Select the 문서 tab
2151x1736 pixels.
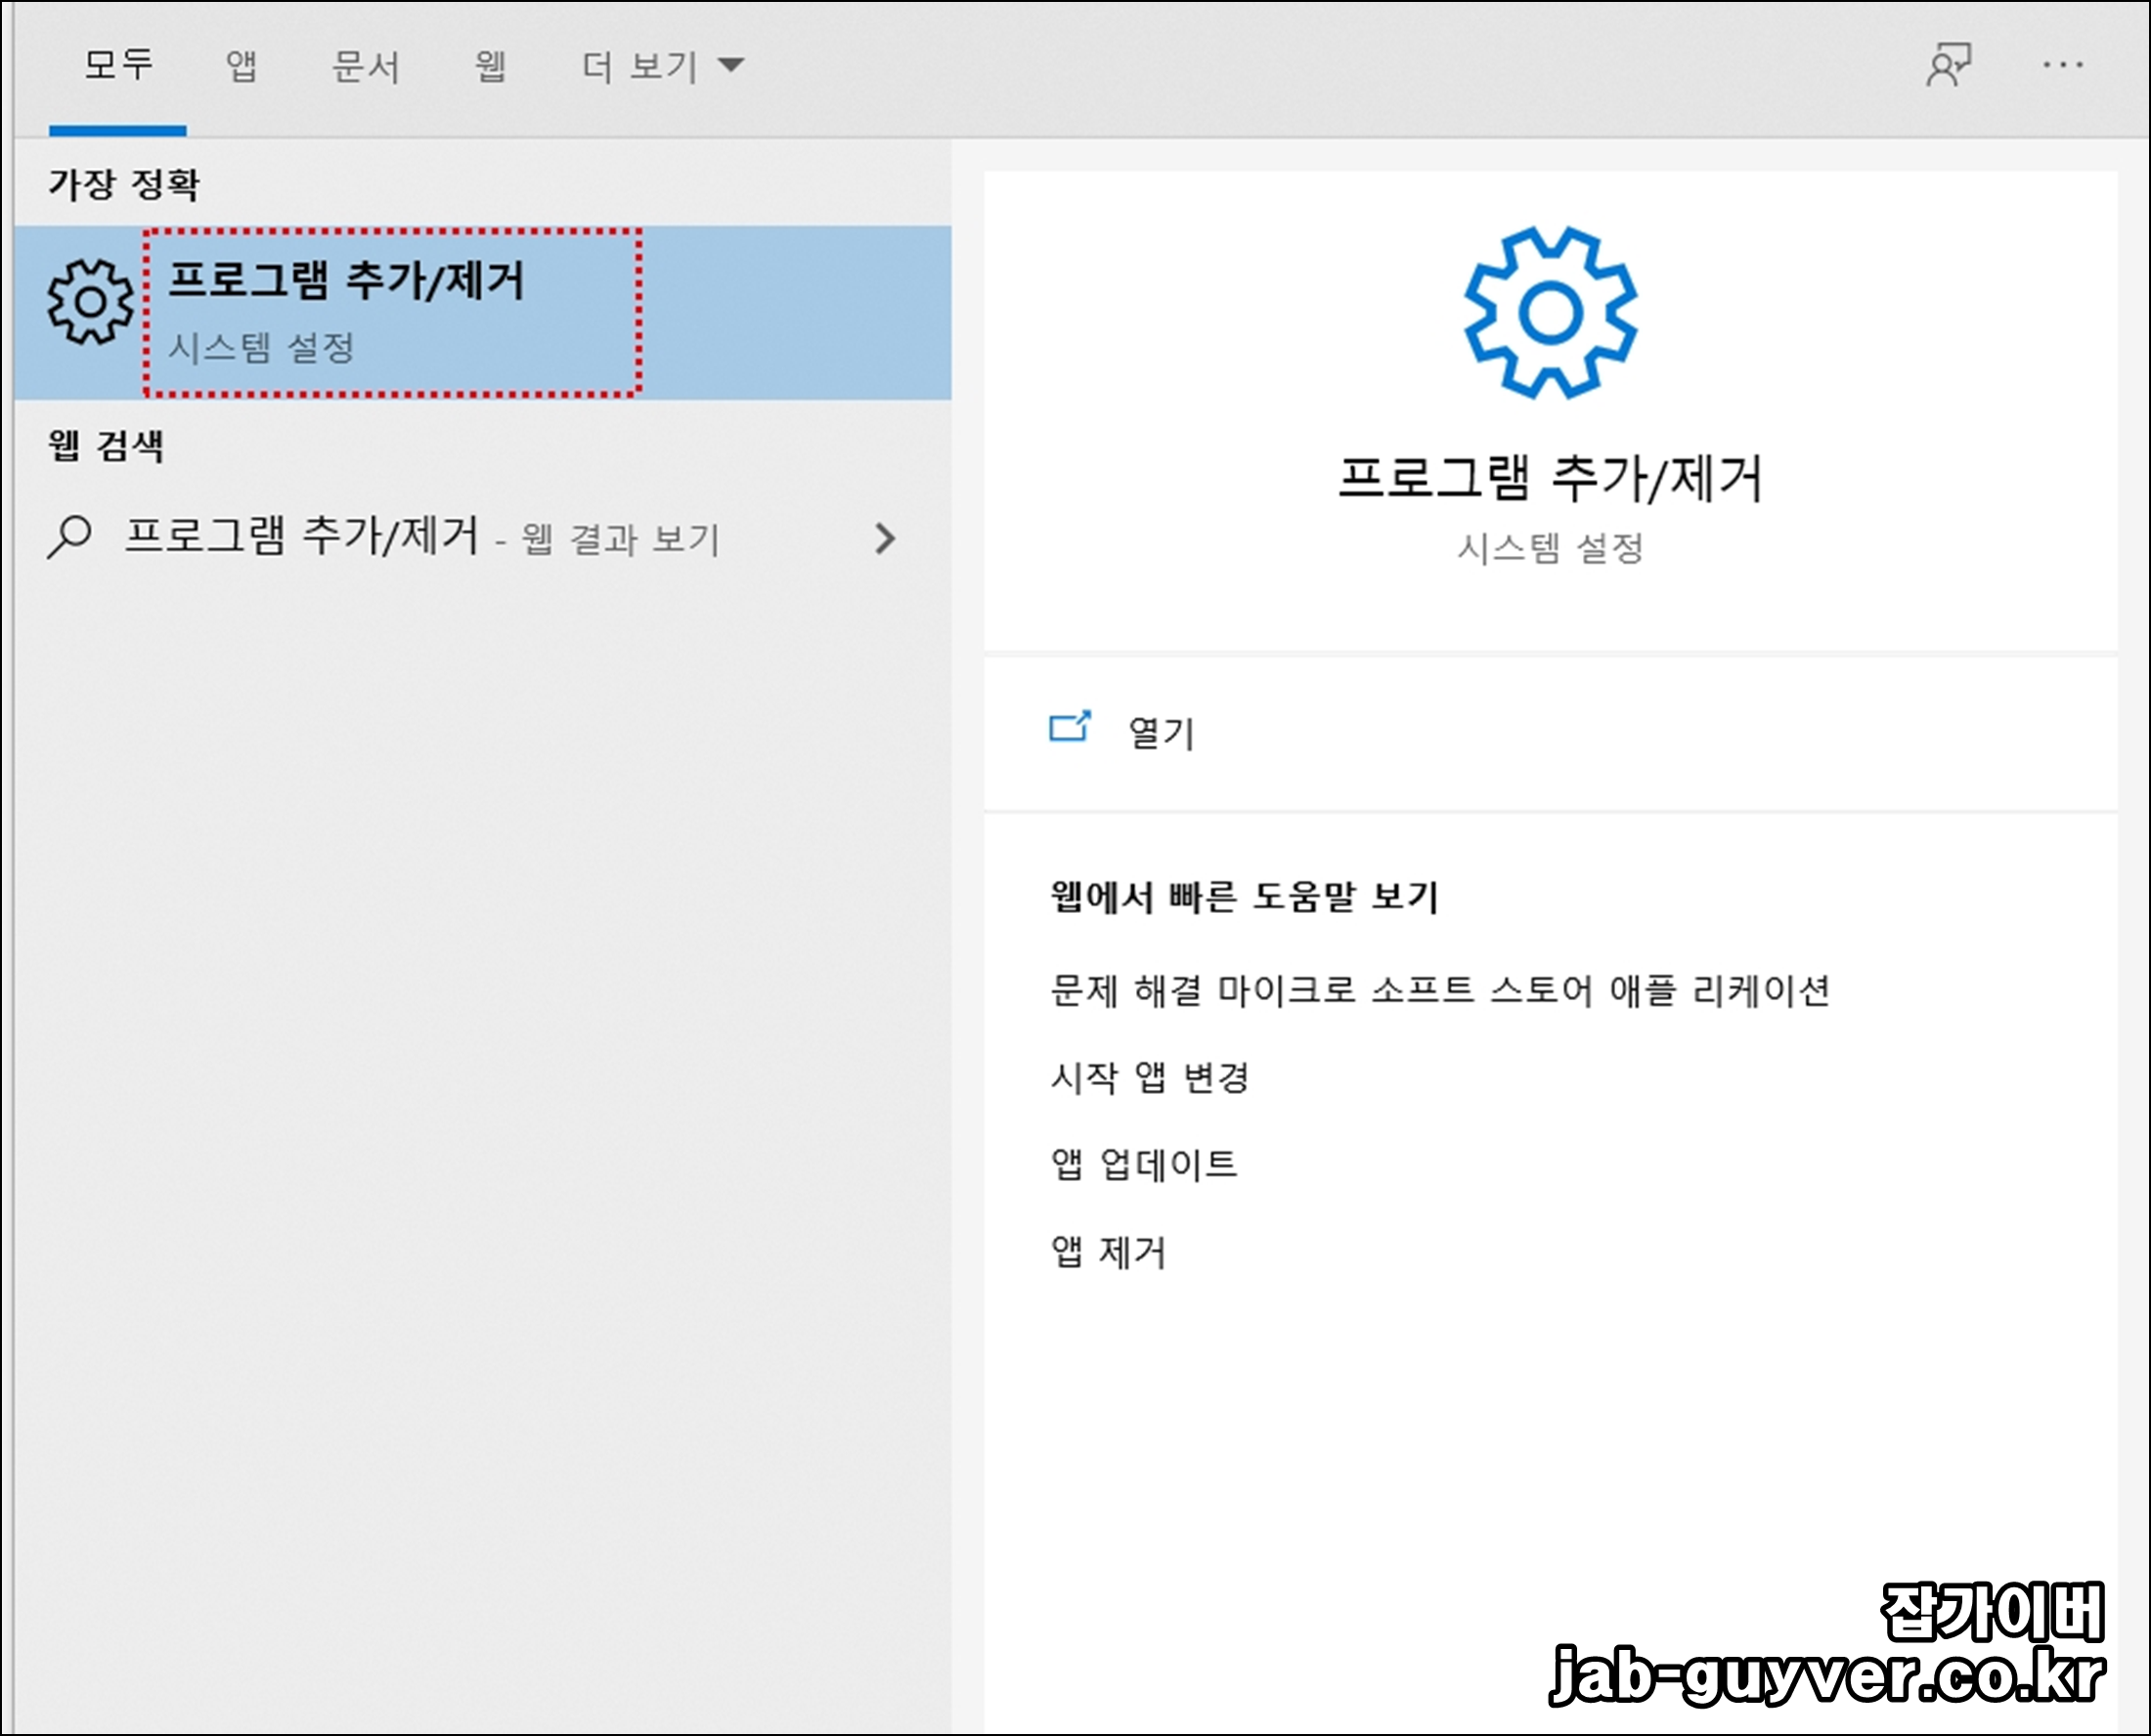coord(366,67)
